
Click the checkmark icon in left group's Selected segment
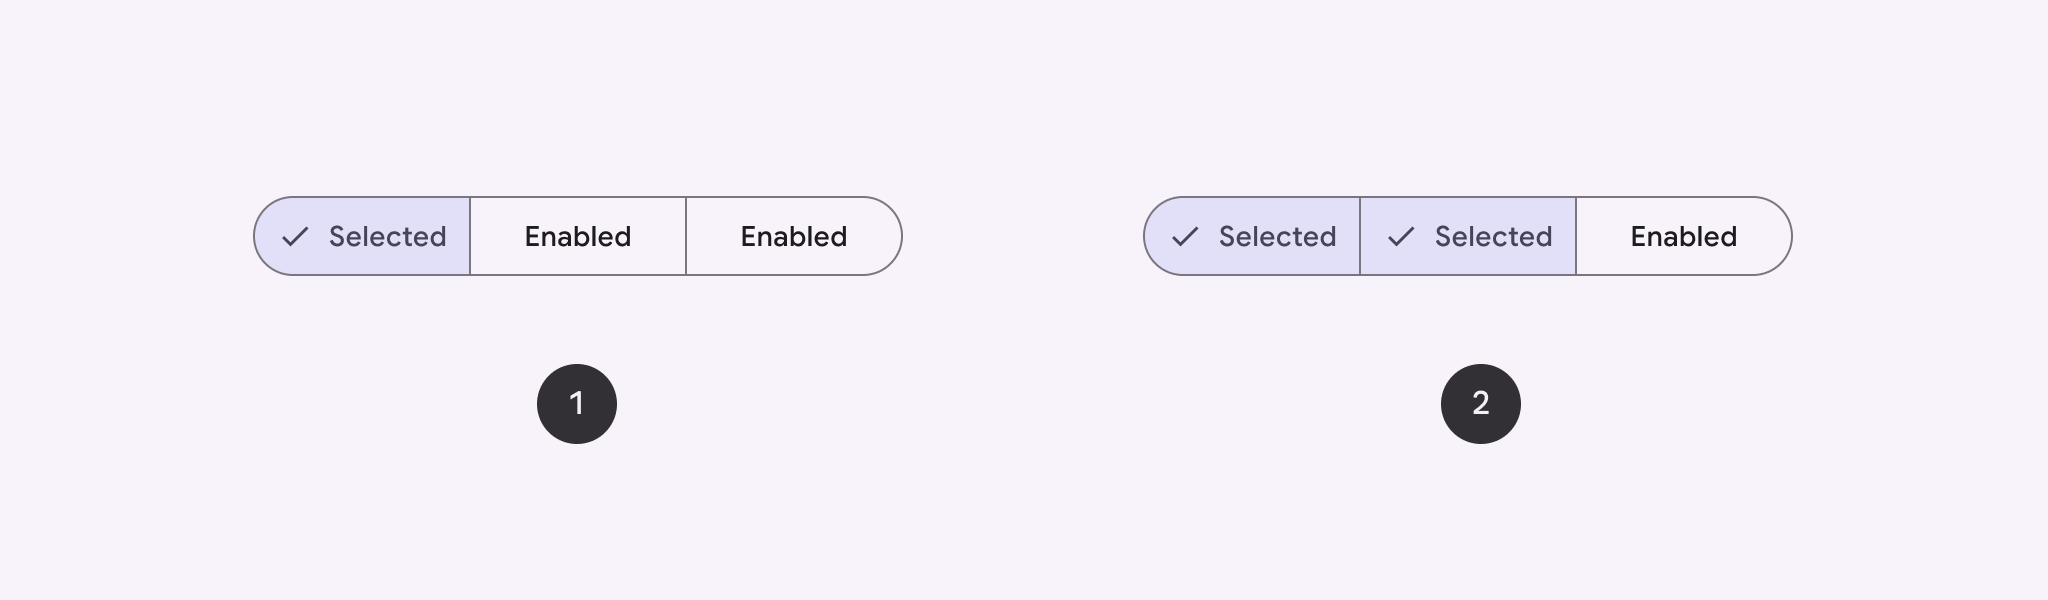coord(295,237)
